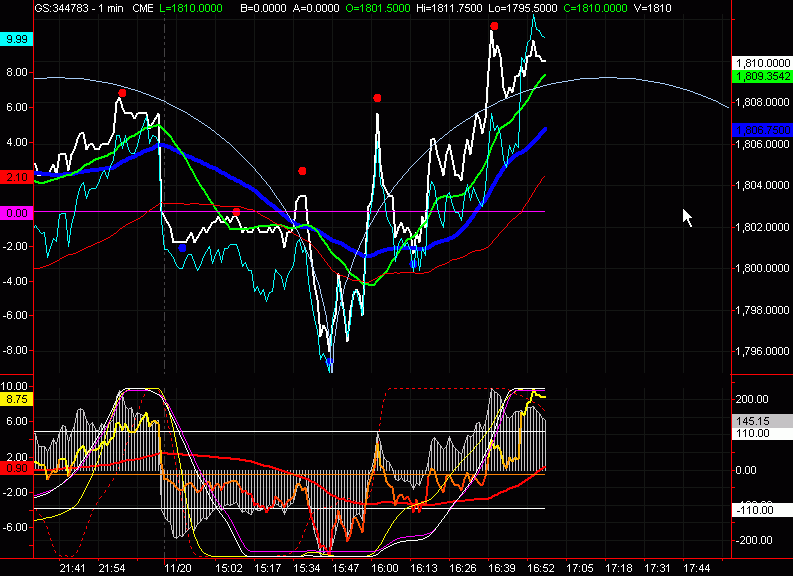Click the 1,796.0000 price axis label
The height and width of the screenshot is (576, 793).
(762, 351)
